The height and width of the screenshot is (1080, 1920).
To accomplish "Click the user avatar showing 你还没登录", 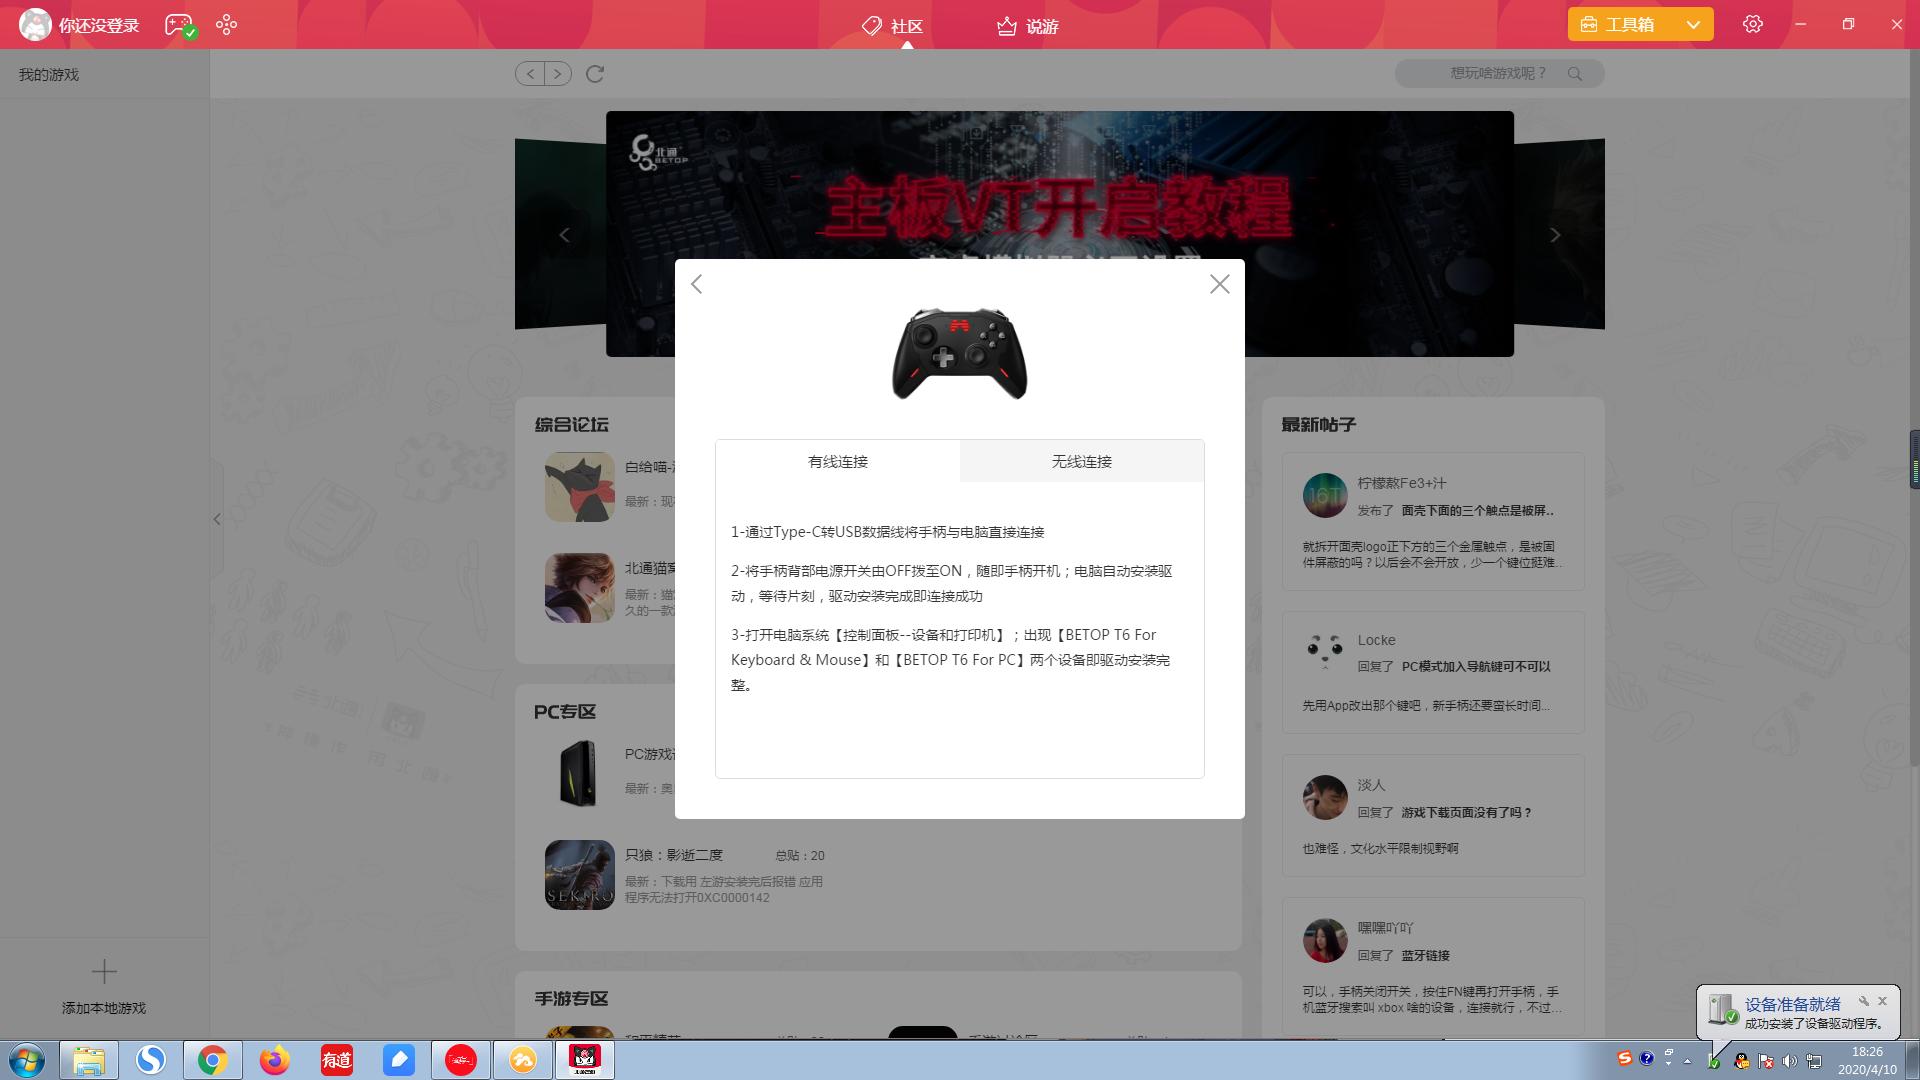I will (x=35, y=24).
